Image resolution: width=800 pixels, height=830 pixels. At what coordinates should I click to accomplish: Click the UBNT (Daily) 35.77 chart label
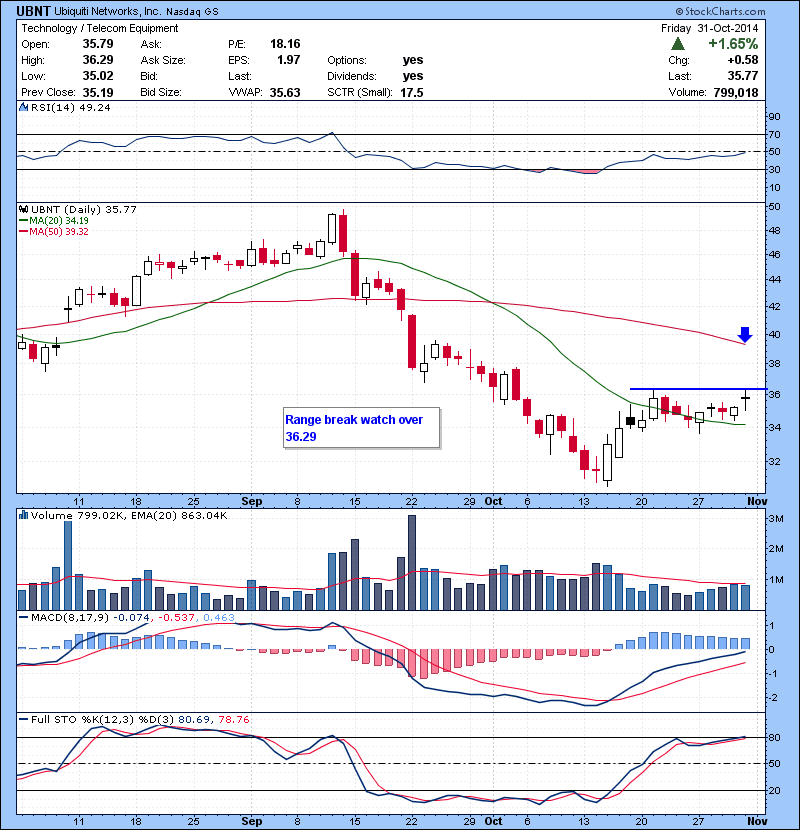[84, 210]
